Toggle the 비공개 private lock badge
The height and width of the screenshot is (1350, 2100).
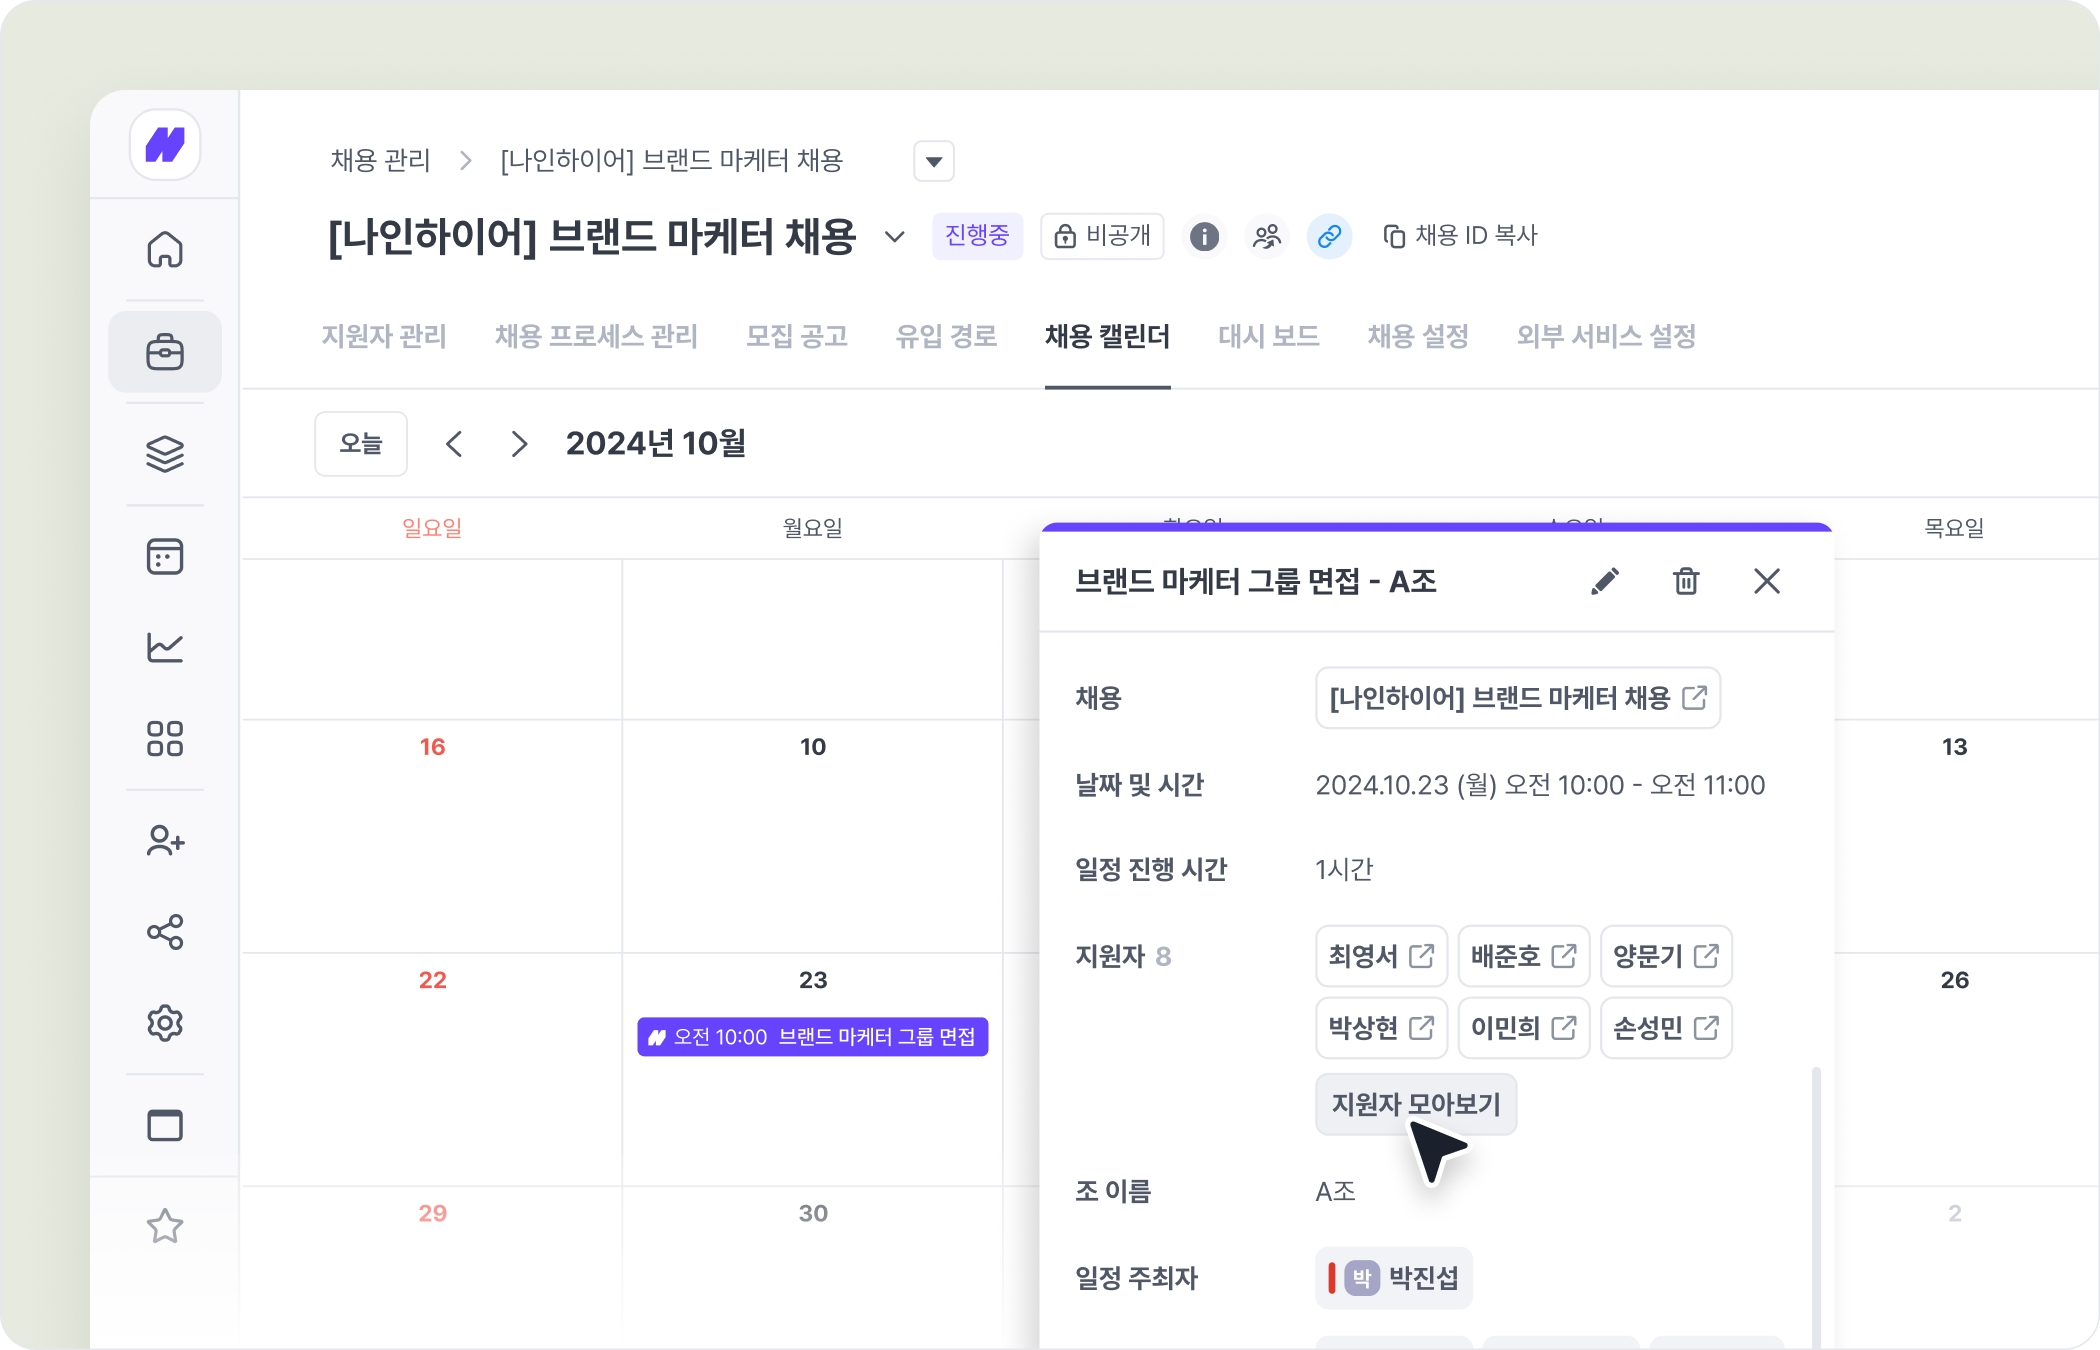pyautogui.click(x=1102, y=236)
